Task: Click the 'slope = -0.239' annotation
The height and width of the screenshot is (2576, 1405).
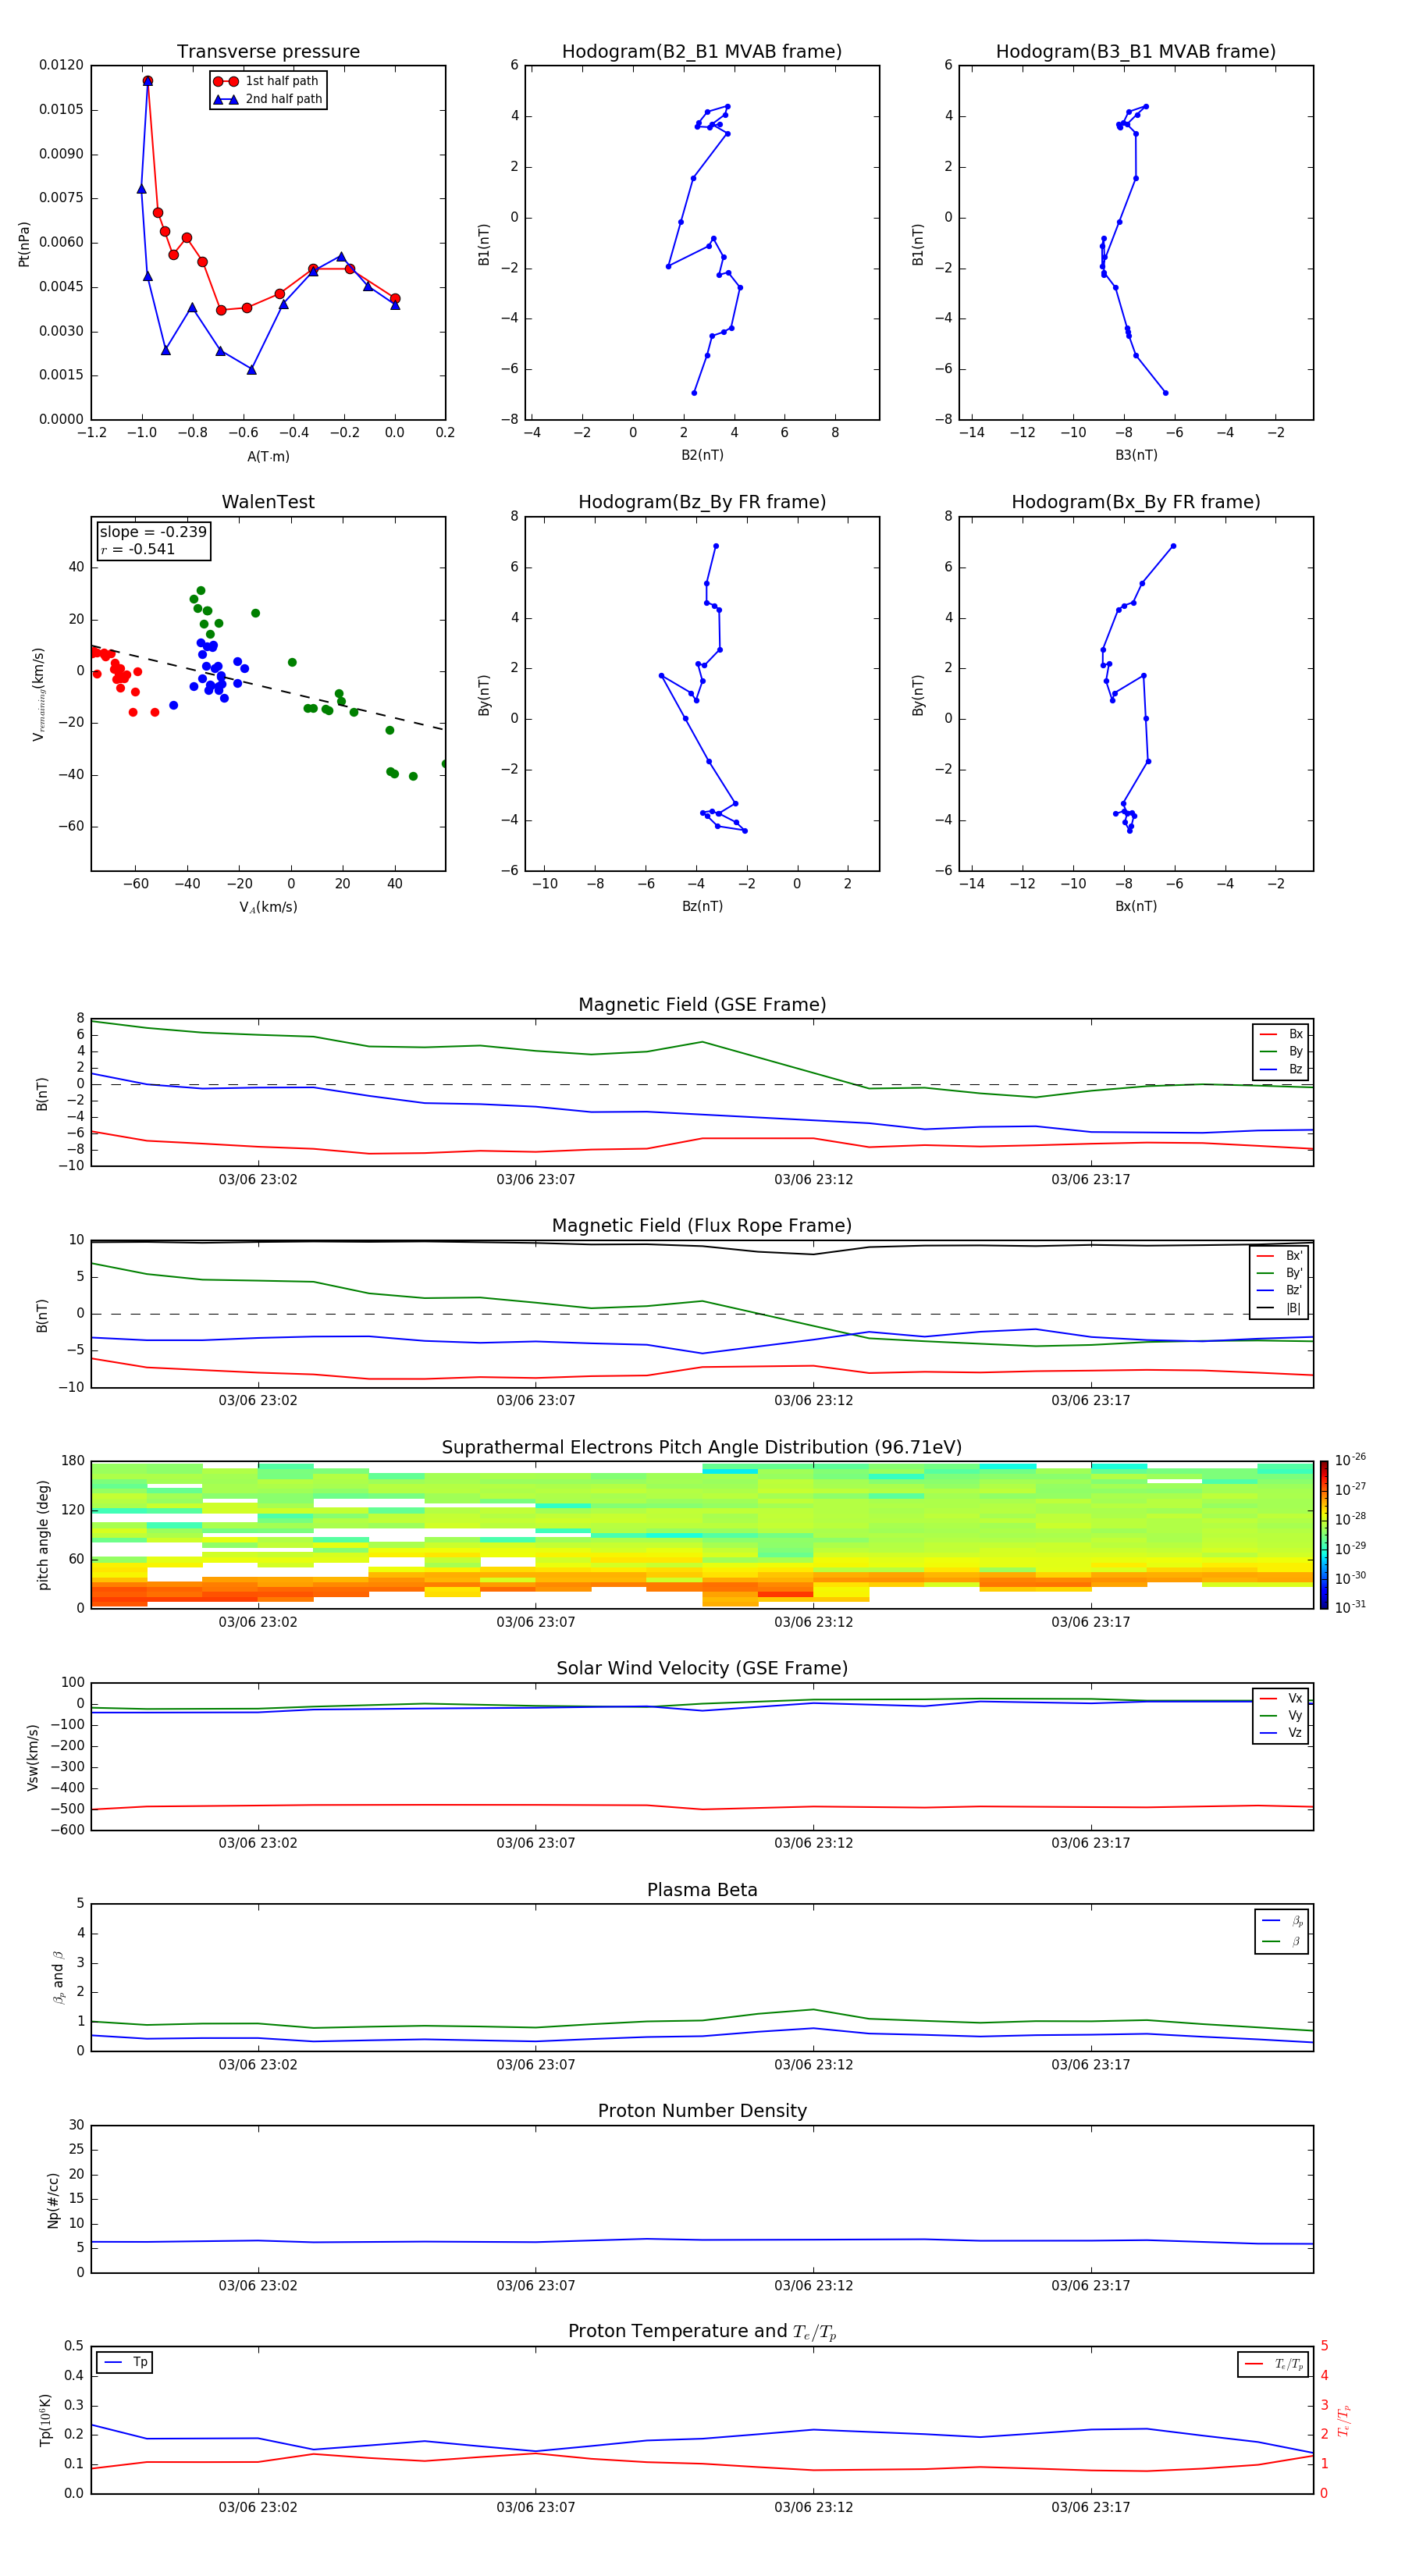Action: tap(153, 532)
